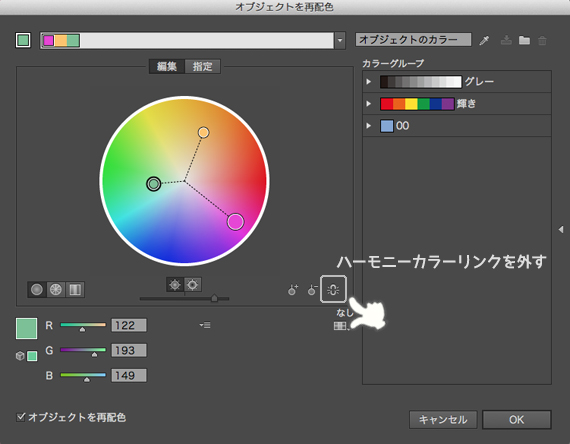
Task: Click the R value slider
Action: click(x=83, y=325)
